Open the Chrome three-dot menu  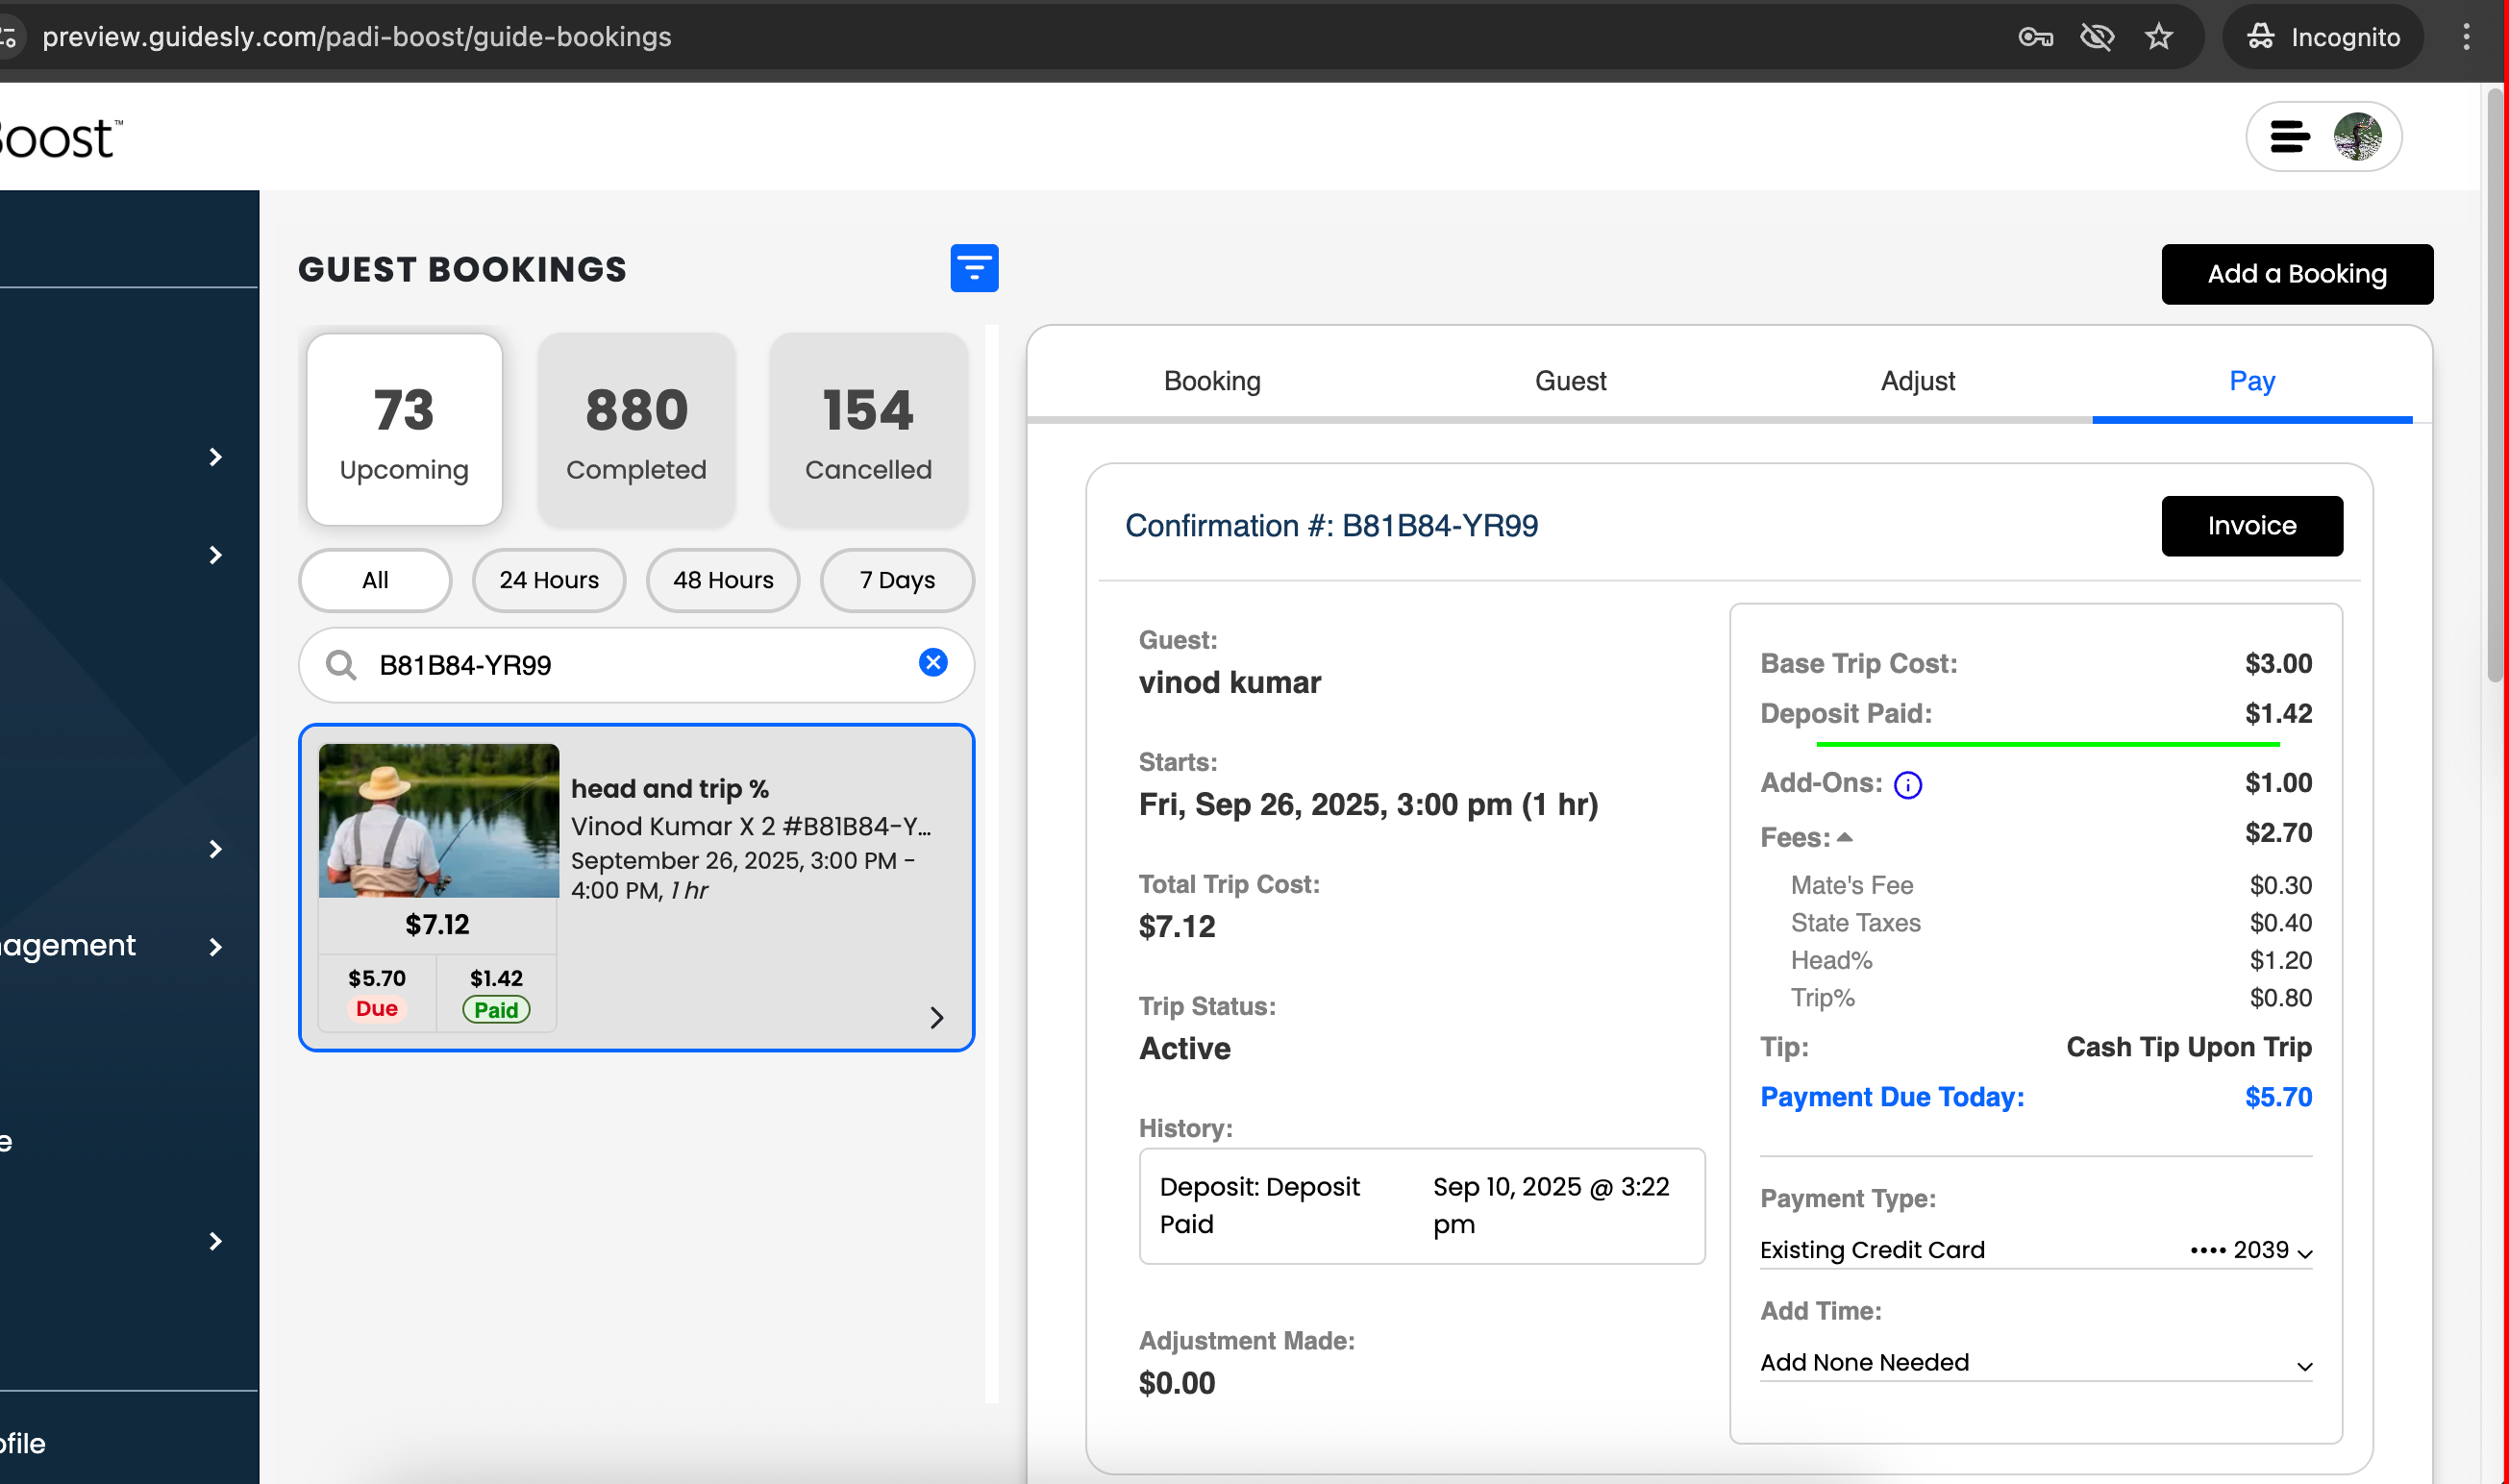(x=2465, y=37)
